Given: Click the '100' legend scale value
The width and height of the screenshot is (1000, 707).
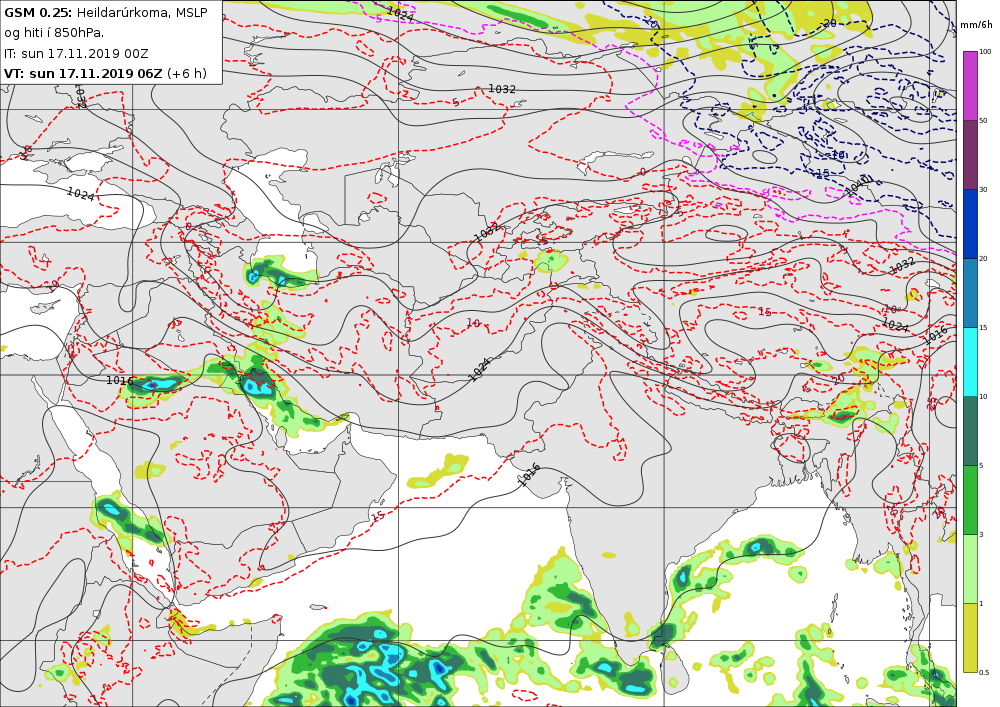Looking at the screenshot, I should (x=985, y=52).
